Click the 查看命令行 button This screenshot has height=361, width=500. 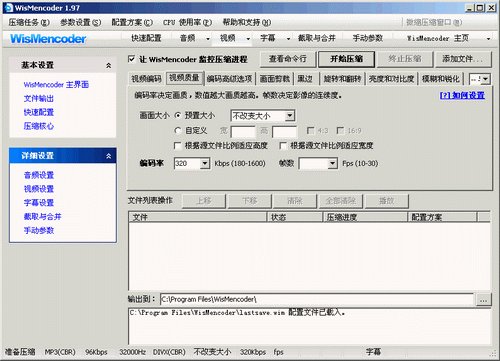click(x=288, y=59)
